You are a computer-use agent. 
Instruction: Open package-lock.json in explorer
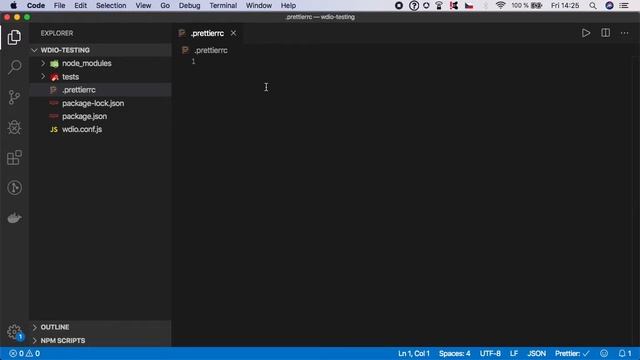click(100, 103)
